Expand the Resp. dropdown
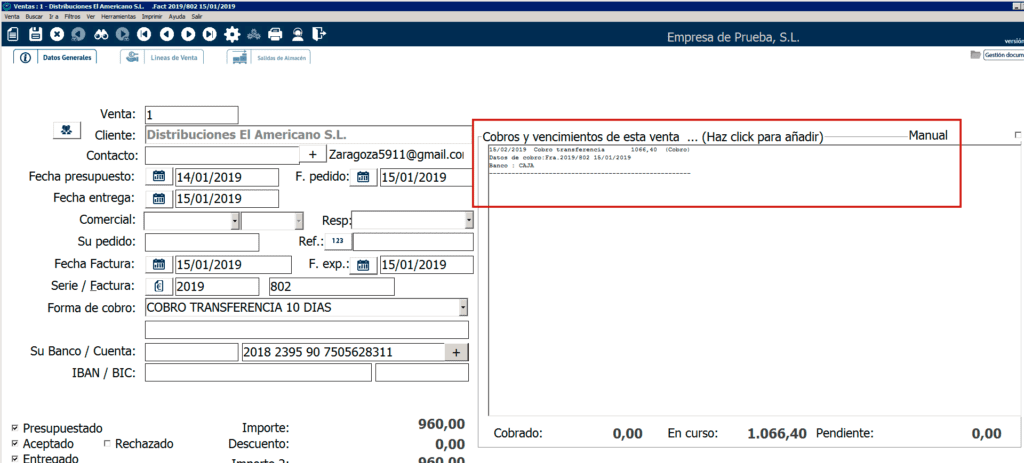This screenshot has width=1024, height=463. pyautogui.click(x=468, y=220)
